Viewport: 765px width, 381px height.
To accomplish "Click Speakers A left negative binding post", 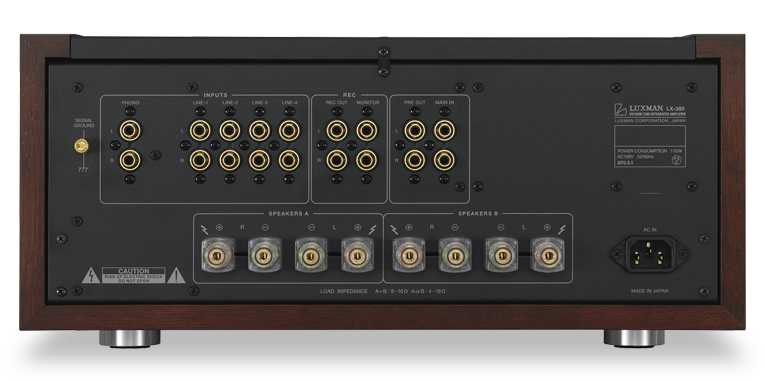I will coord(311,255).
